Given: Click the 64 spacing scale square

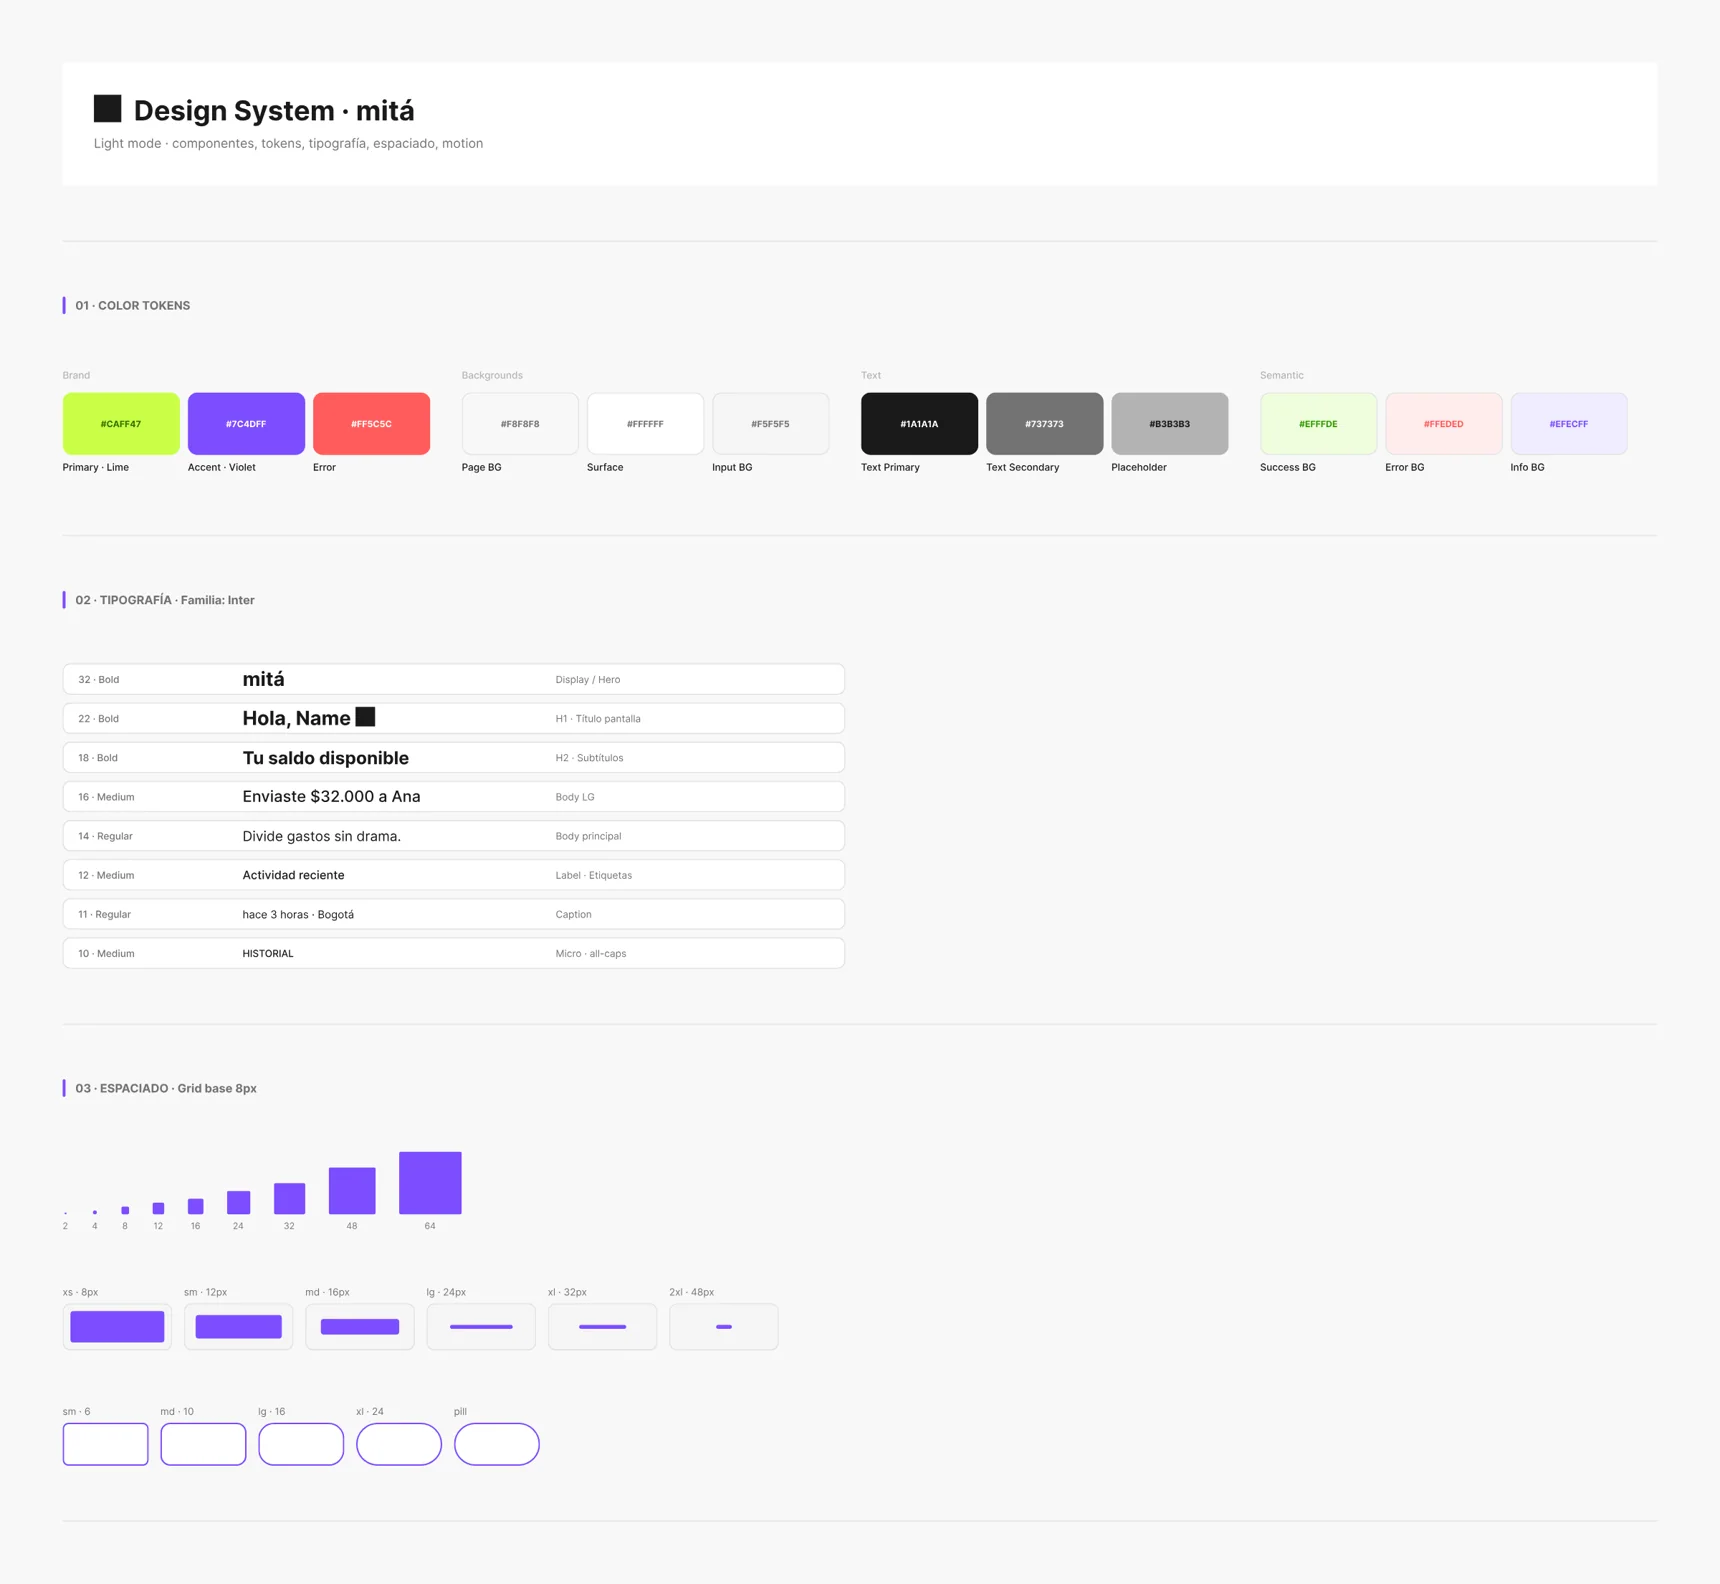Looking at the screenshot, I should [430, 1183].
